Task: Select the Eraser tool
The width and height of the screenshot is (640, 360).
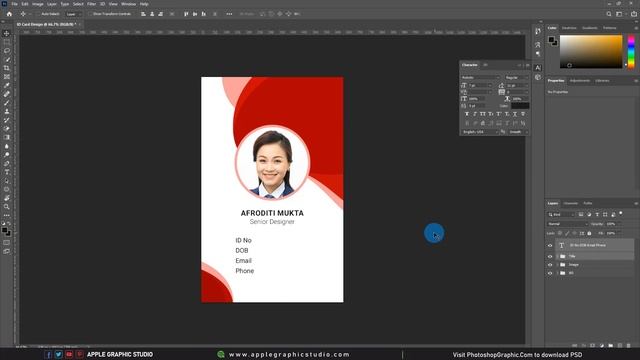Action: 7,129
